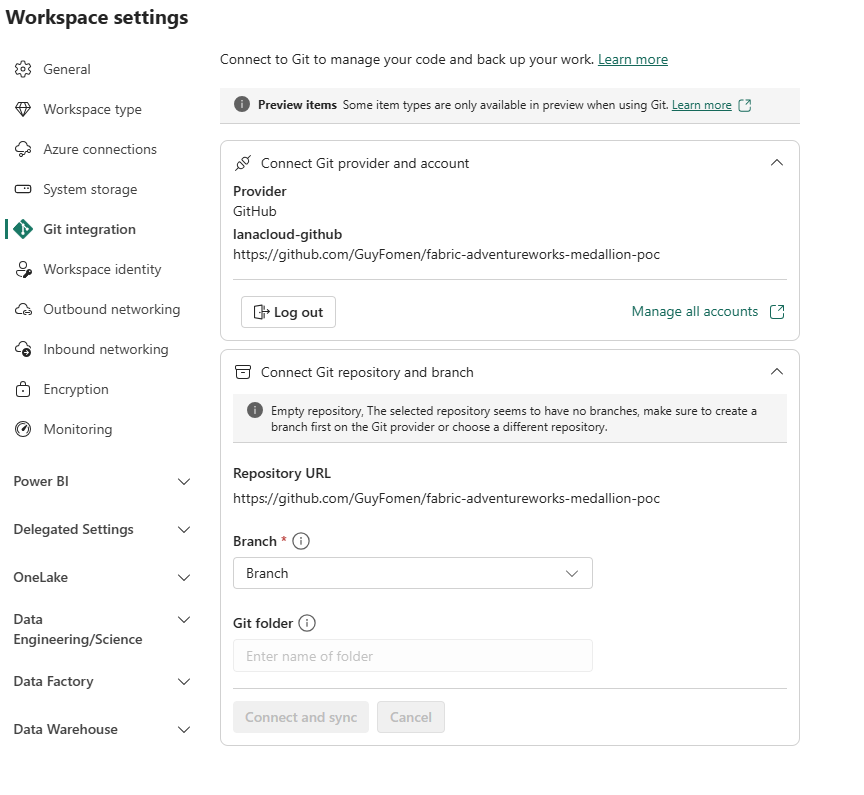Click the lanacloud-github account name
The height and width of the screenshot is (795, 864).
pyautogui.click(x=288, y=235)
